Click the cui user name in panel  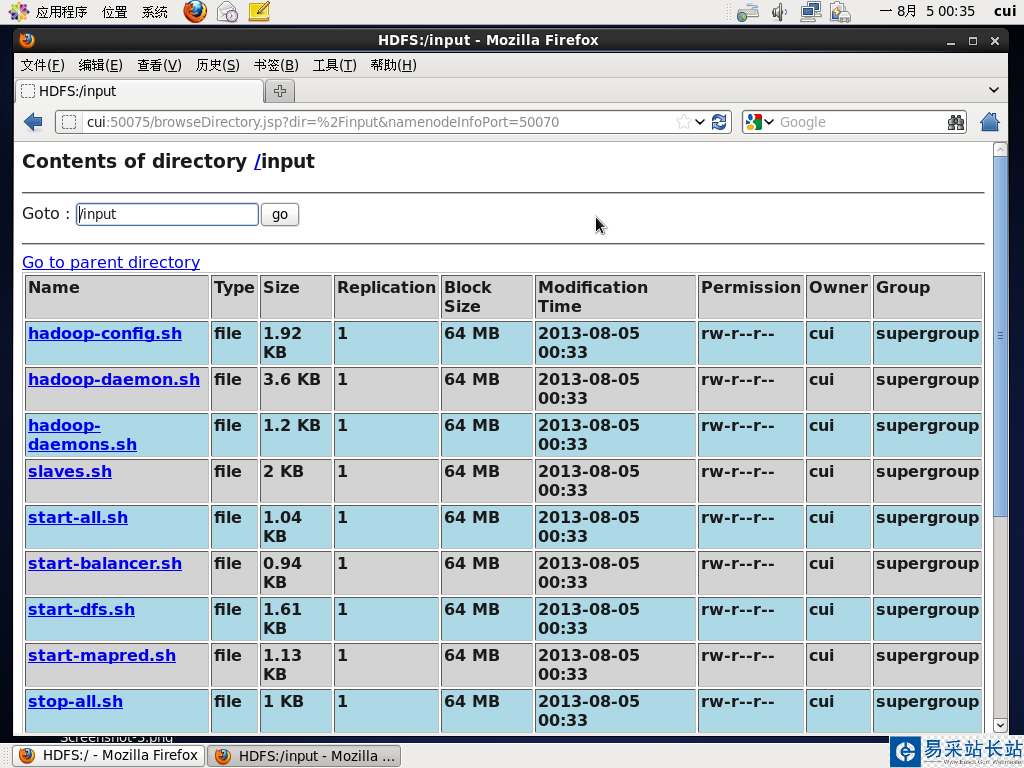click(x=1005, y=11)
